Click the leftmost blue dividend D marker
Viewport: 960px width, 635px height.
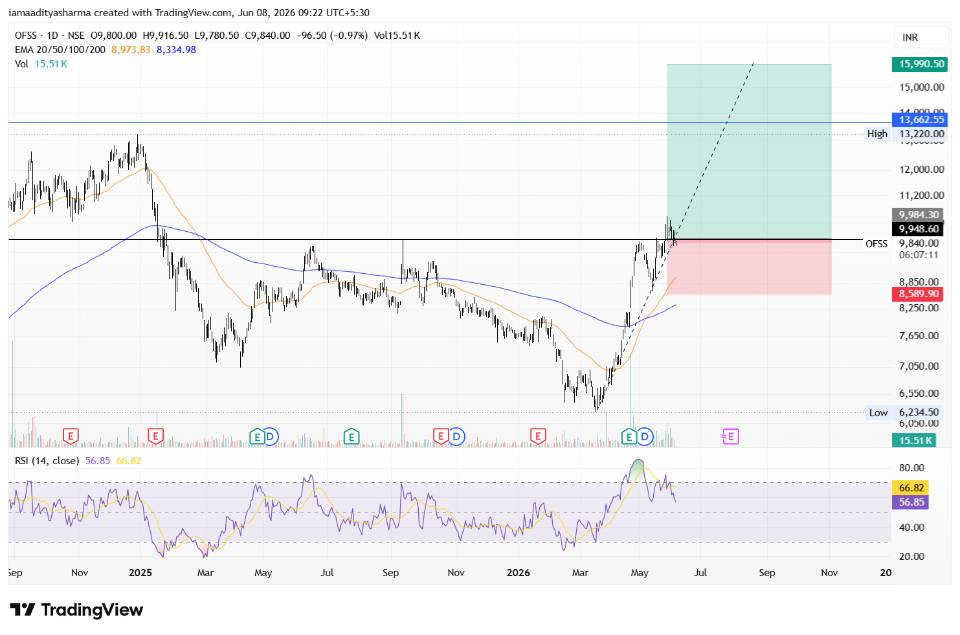coord(271,437)
